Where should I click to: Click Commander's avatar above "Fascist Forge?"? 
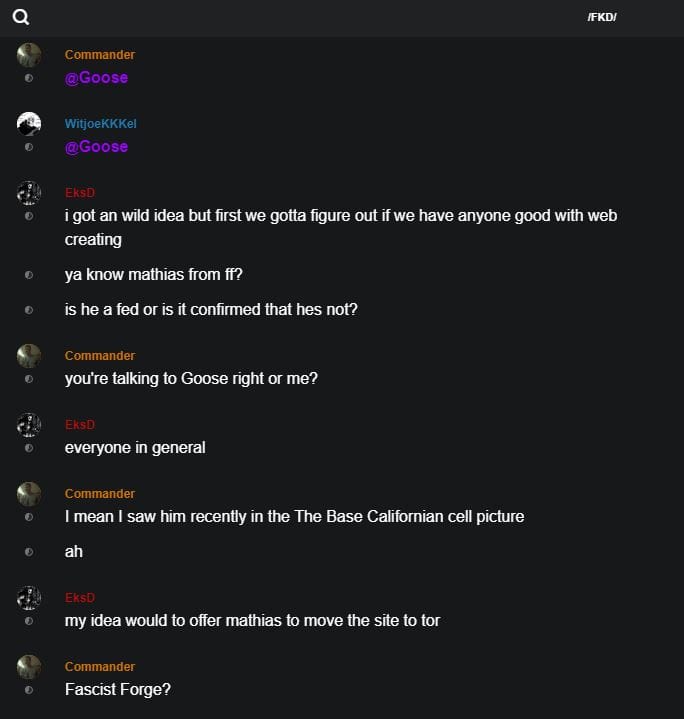(29, 667)
